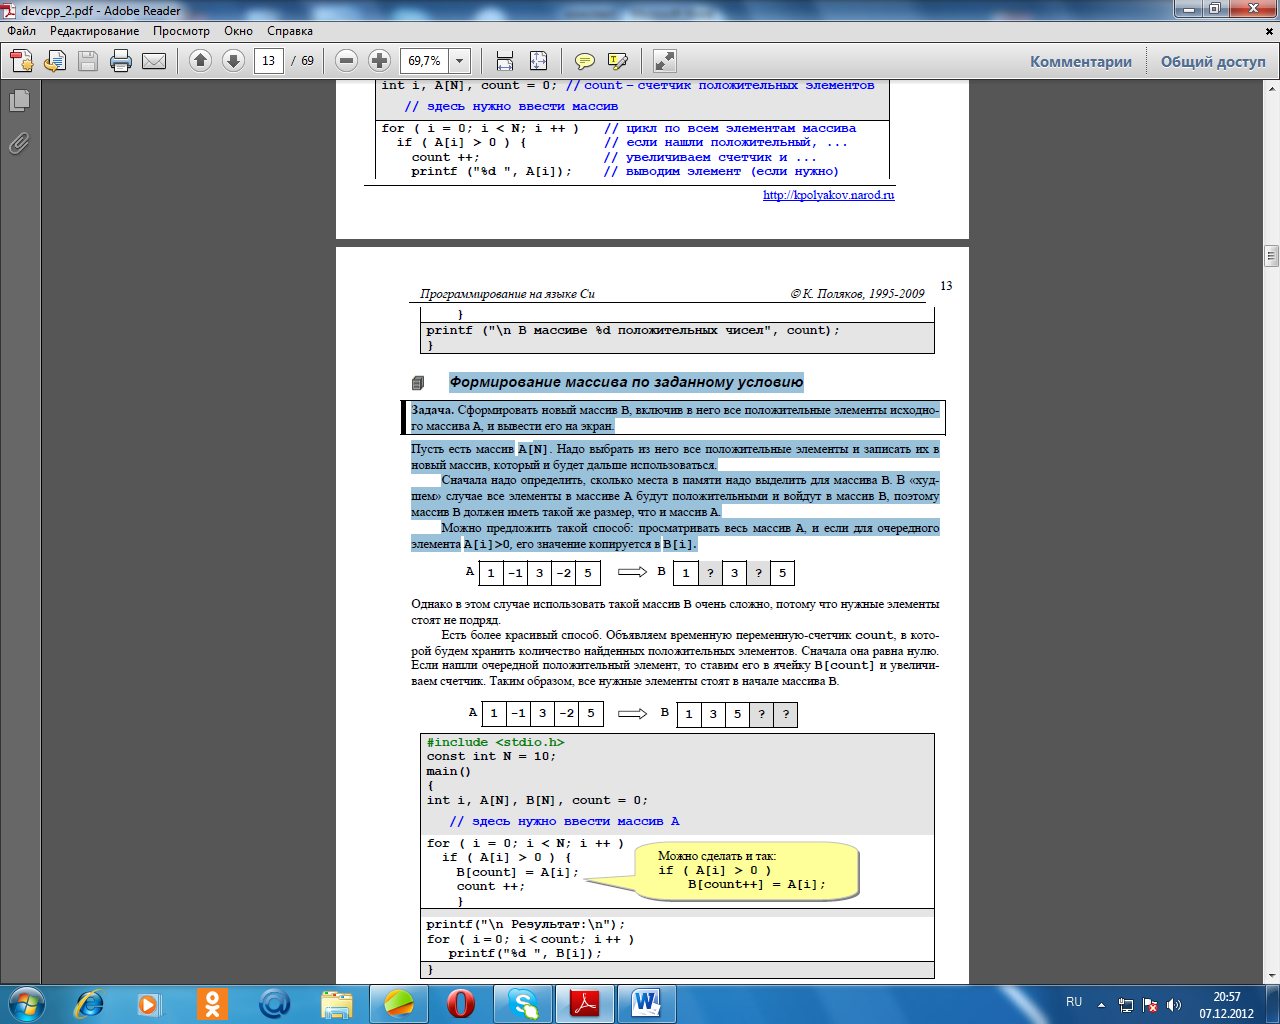Viewport: 1280px width, 1024px height.
Task: Click the vertical scrollbar up arrow
Action: click(1272, 88)
